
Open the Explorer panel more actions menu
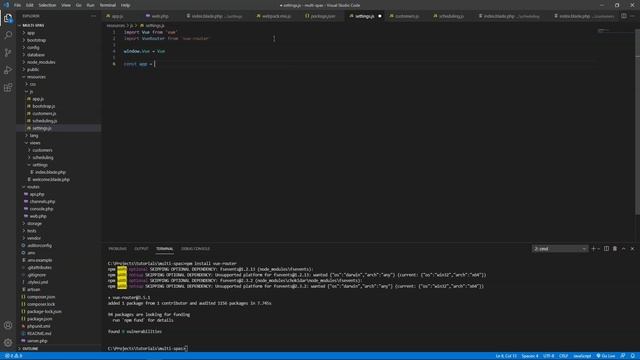click(x=93, y=16)
